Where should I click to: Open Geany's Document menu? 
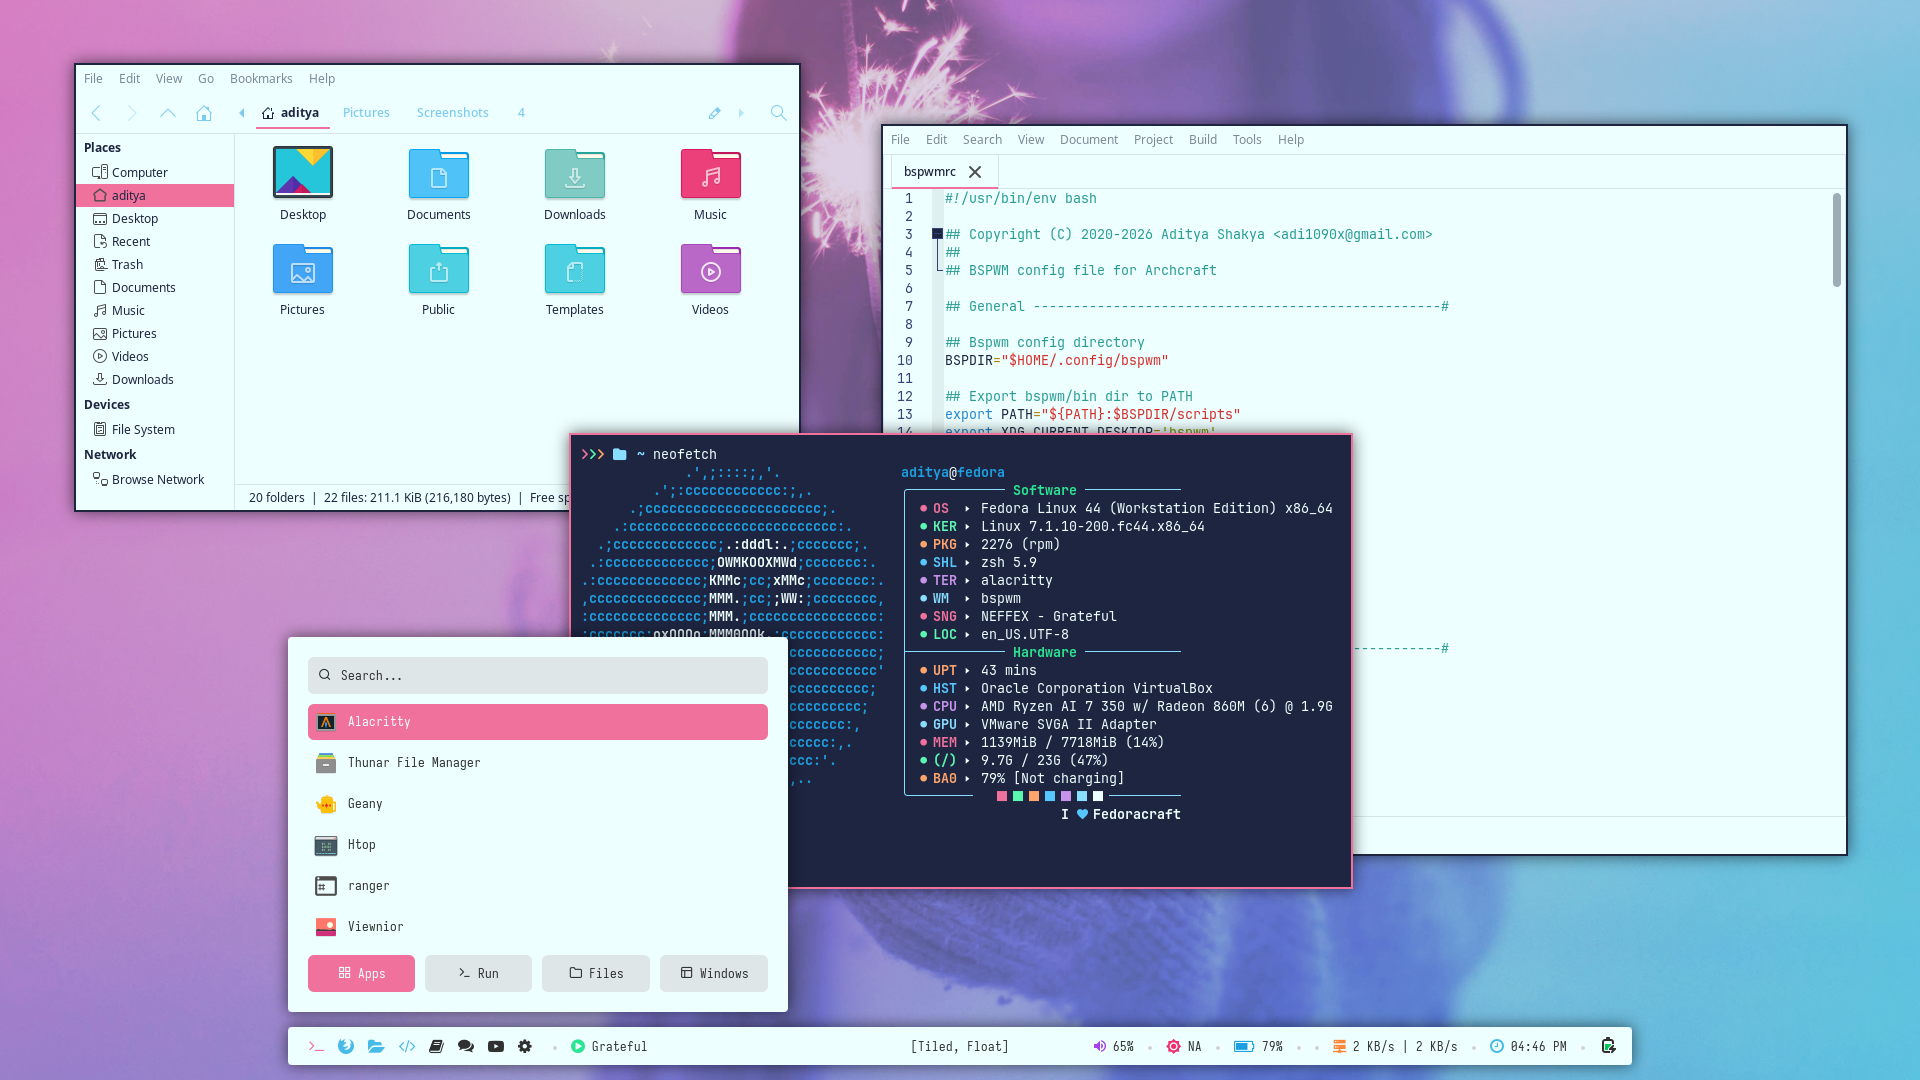1089,139
